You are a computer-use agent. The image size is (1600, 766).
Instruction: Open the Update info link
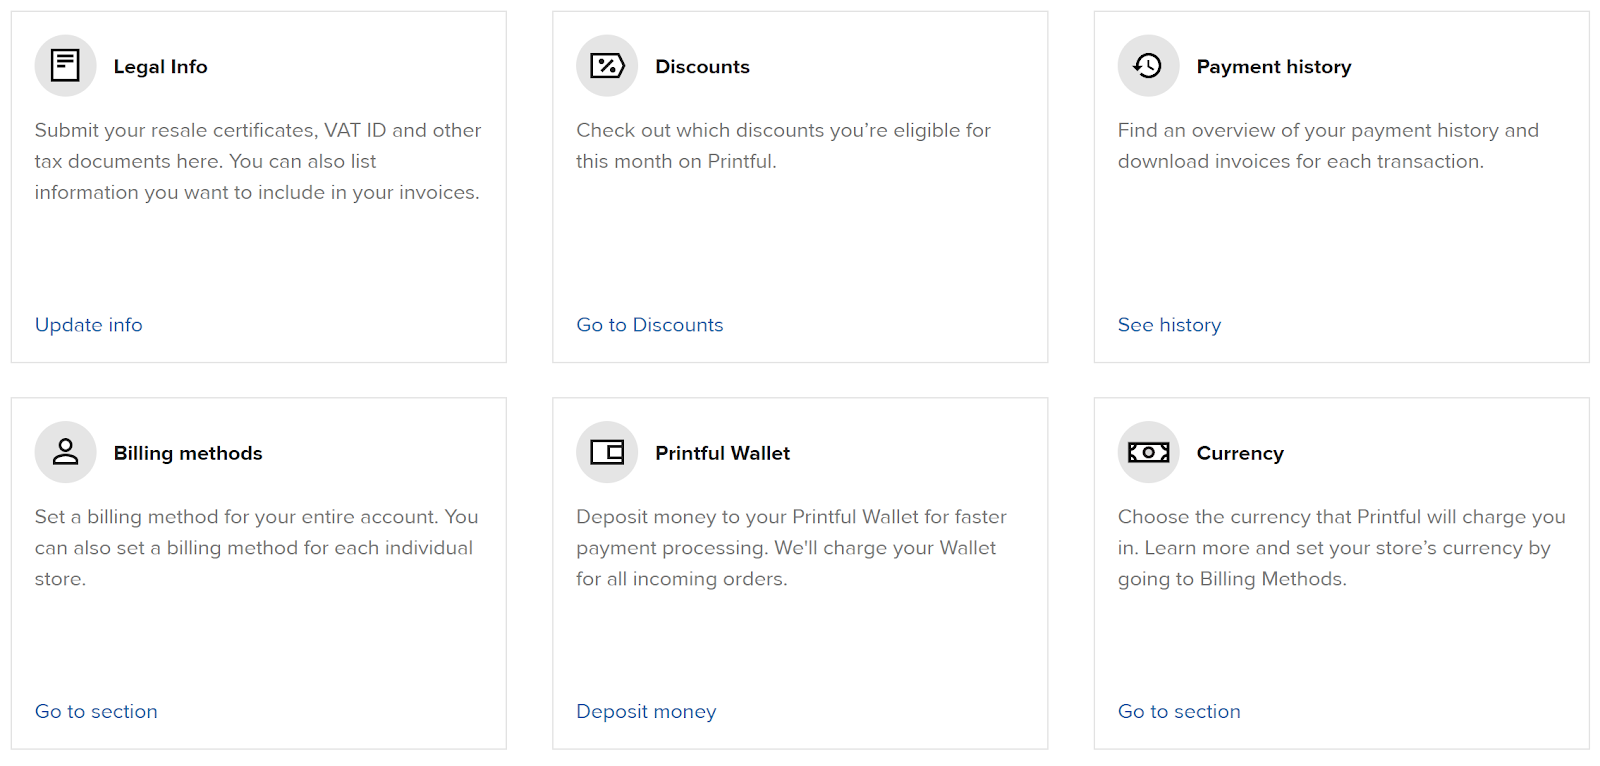[89, 325]
